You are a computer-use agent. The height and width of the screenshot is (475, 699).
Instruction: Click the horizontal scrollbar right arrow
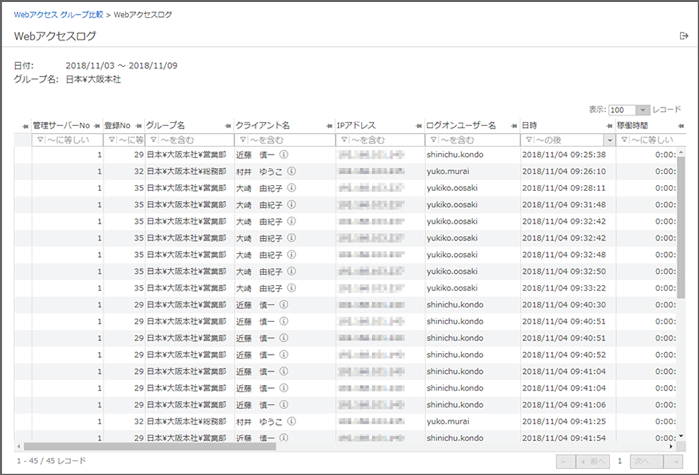[x=671, y=446]
